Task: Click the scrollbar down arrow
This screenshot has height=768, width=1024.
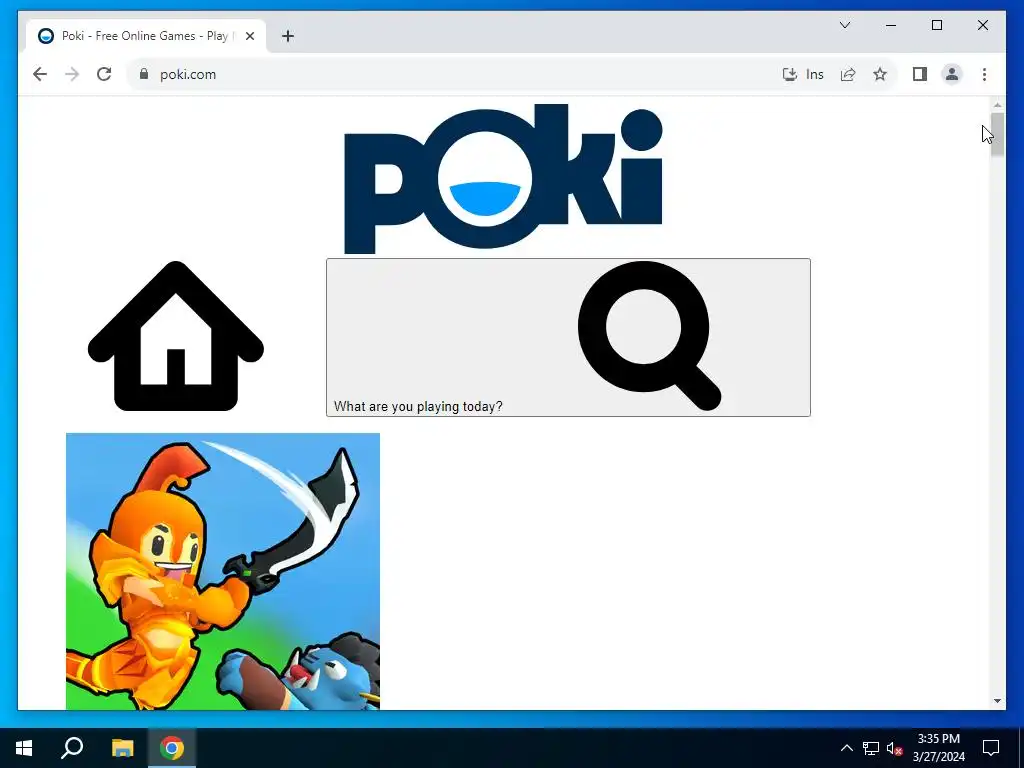Action: [997, 701]
